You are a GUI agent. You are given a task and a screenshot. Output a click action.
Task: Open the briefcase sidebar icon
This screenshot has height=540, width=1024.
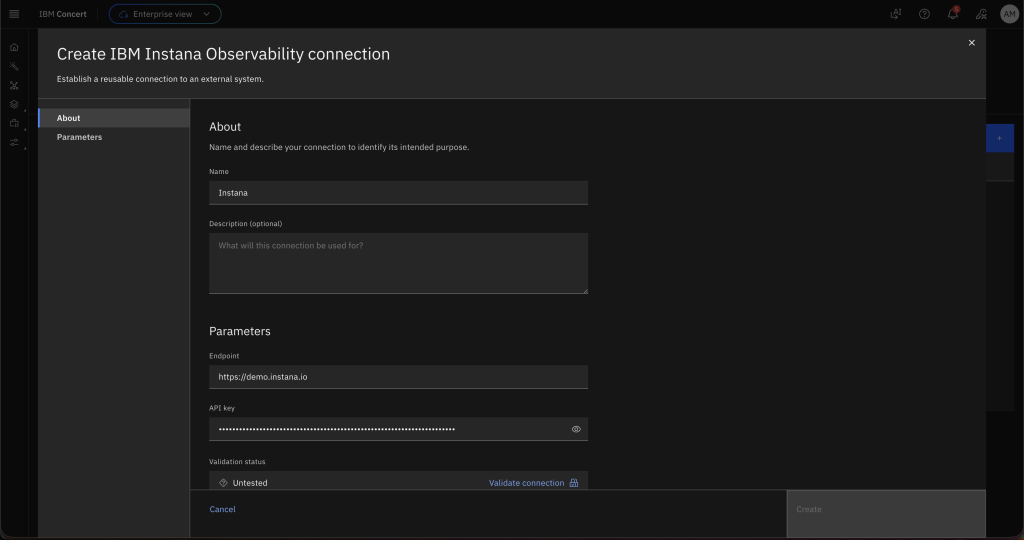[14, 123]
